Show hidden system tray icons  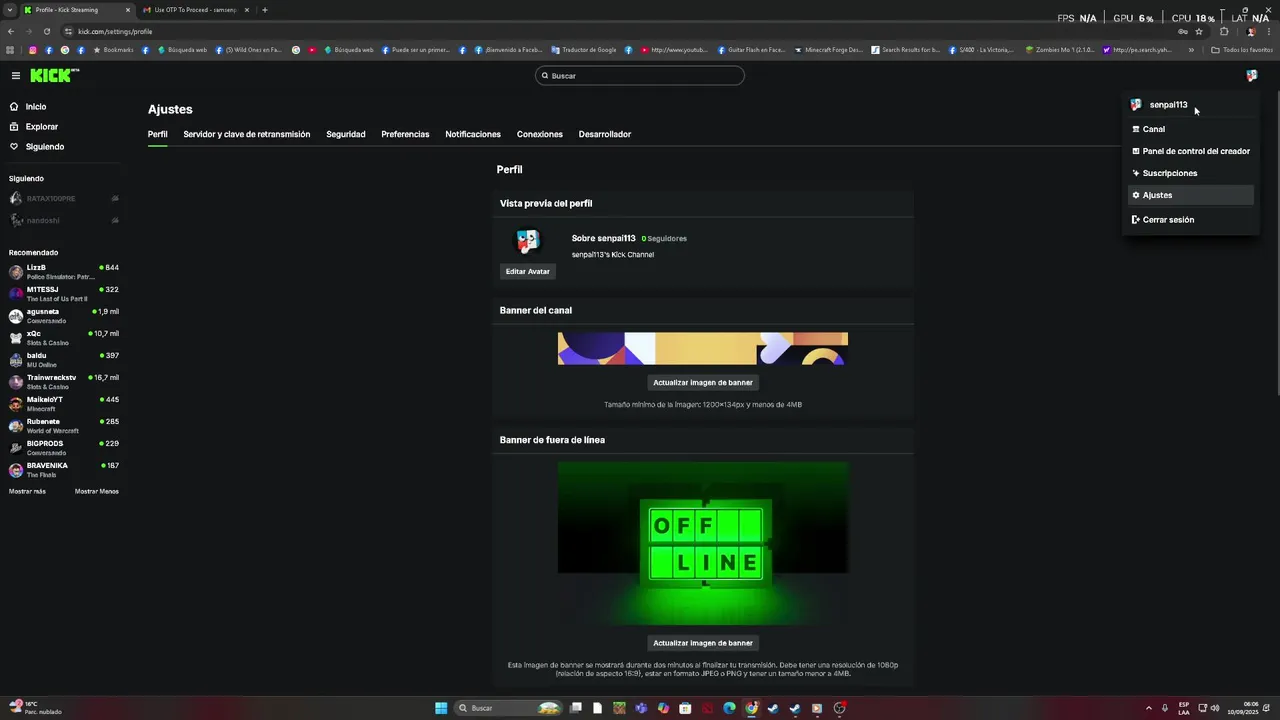click(x=1149, y=708)
